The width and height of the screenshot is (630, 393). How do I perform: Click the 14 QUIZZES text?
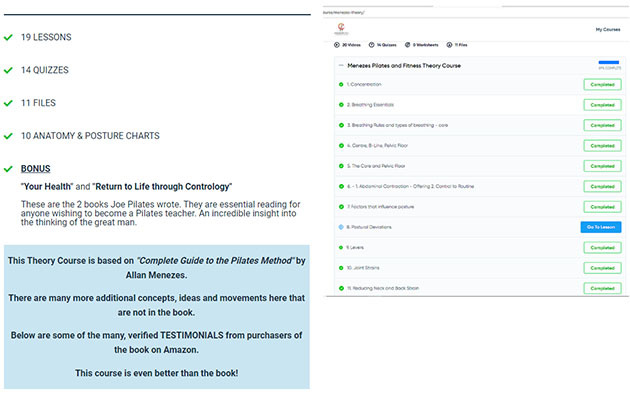click(45, 70)
